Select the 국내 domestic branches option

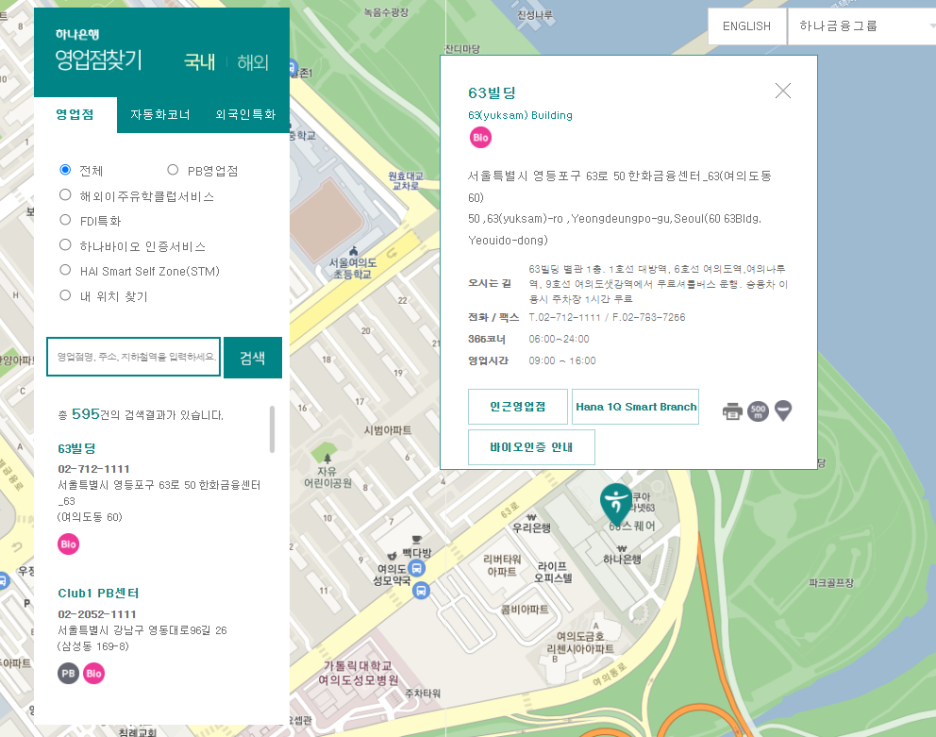point(199,62)
